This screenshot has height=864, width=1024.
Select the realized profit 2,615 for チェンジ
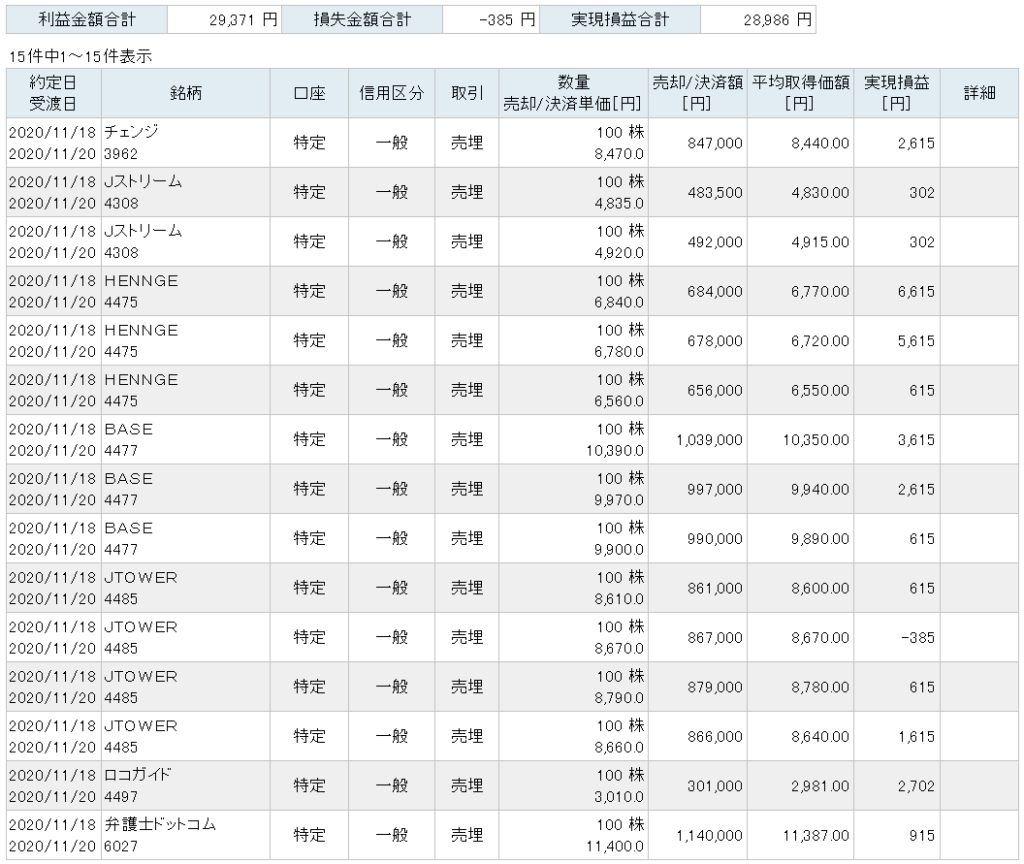tap(916, 144)
